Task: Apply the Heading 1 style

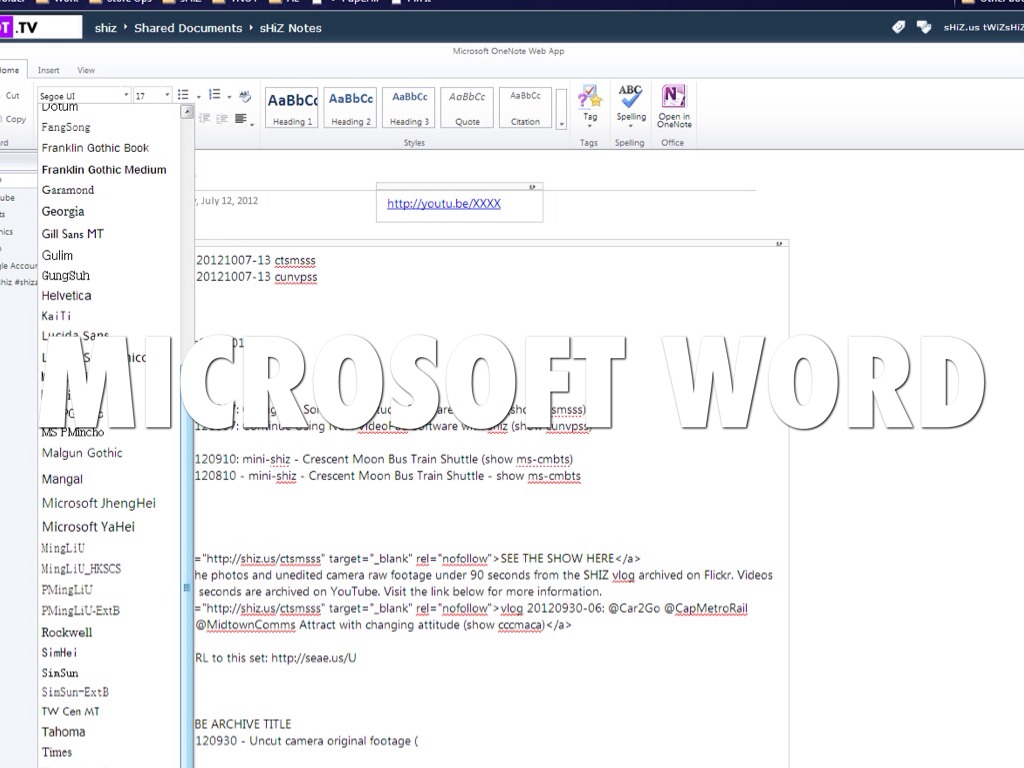Action: tap(292, 107)
